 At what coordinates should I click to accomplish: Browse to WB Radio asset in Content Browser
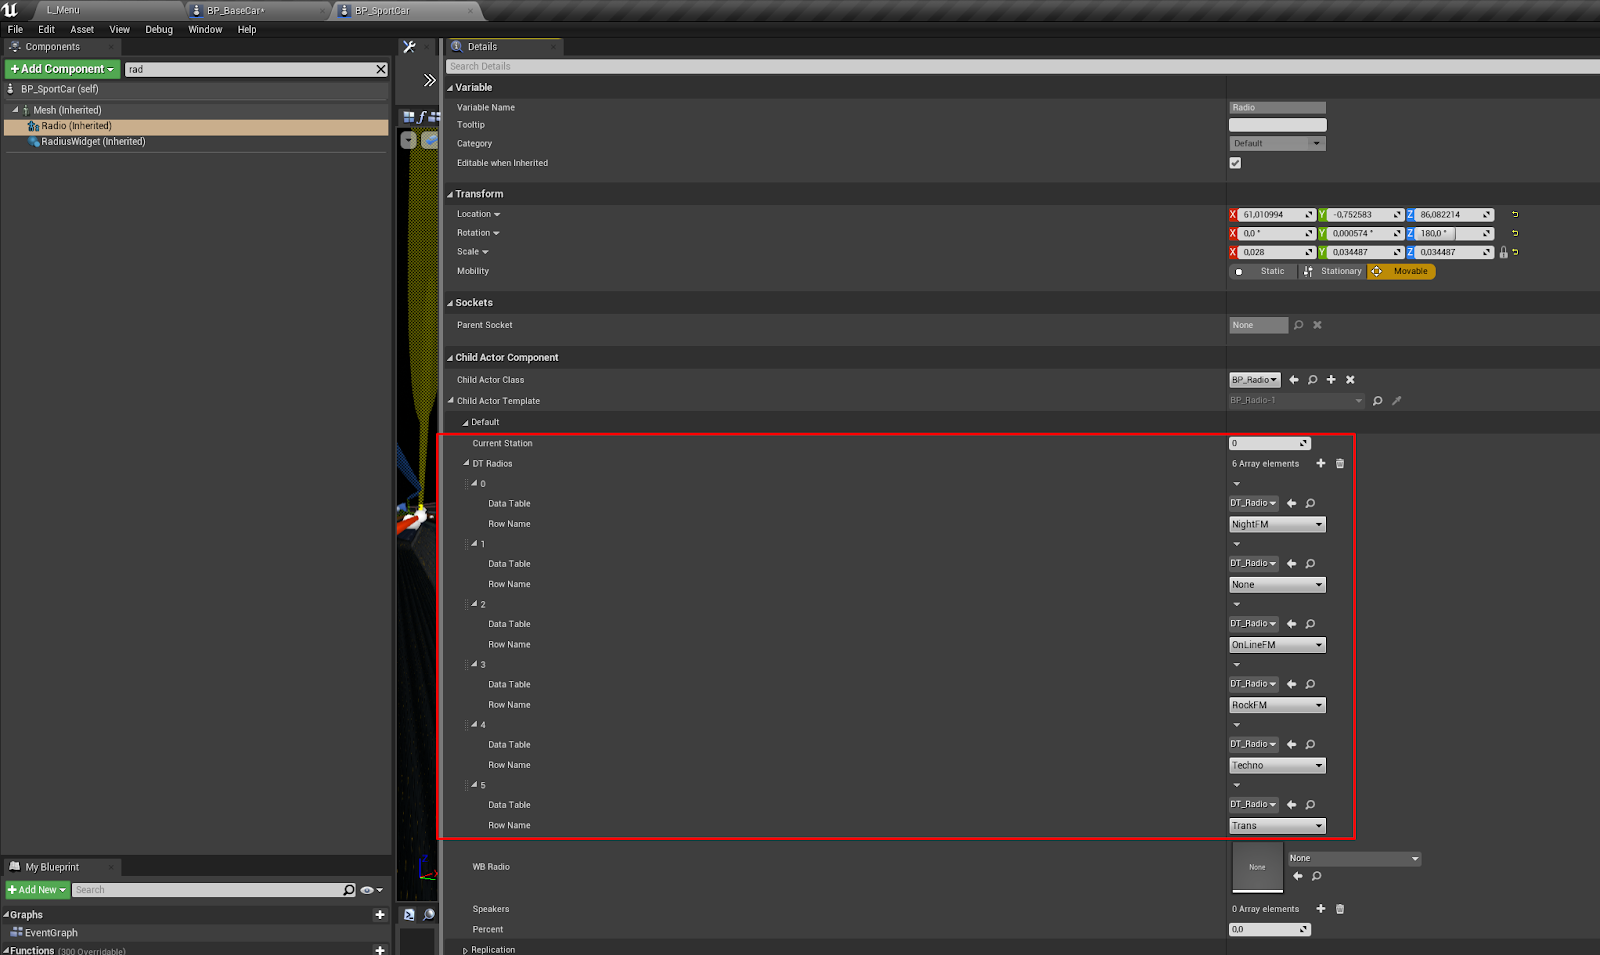click(1317, 876)
